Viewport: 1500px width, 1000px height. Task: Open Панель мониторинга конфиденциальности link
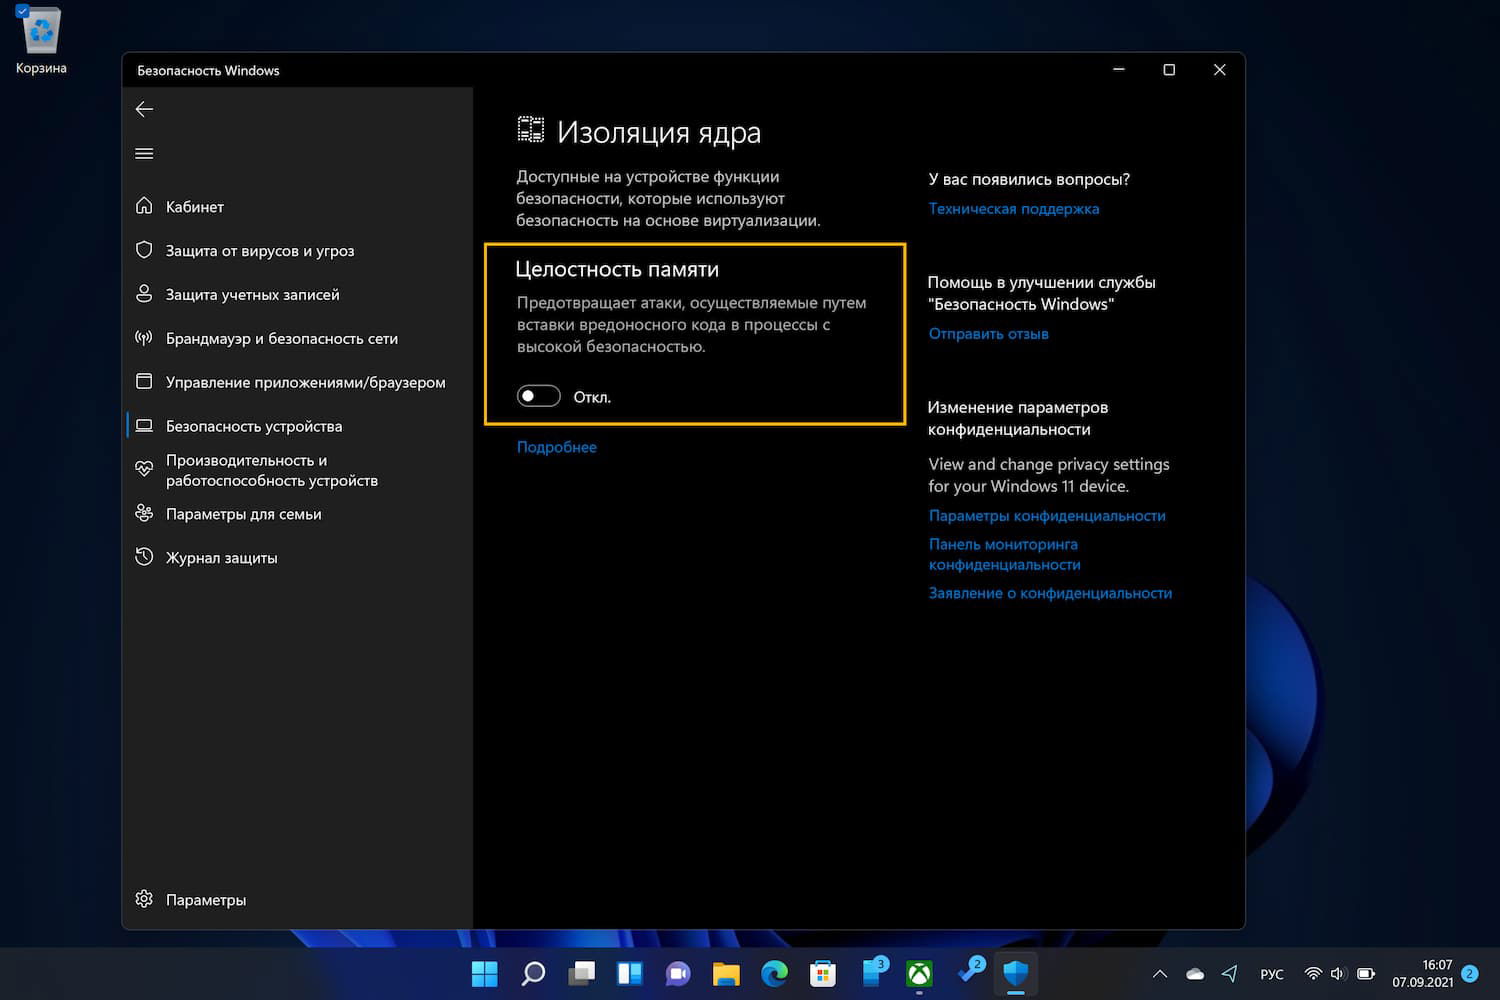[1005, 555]
